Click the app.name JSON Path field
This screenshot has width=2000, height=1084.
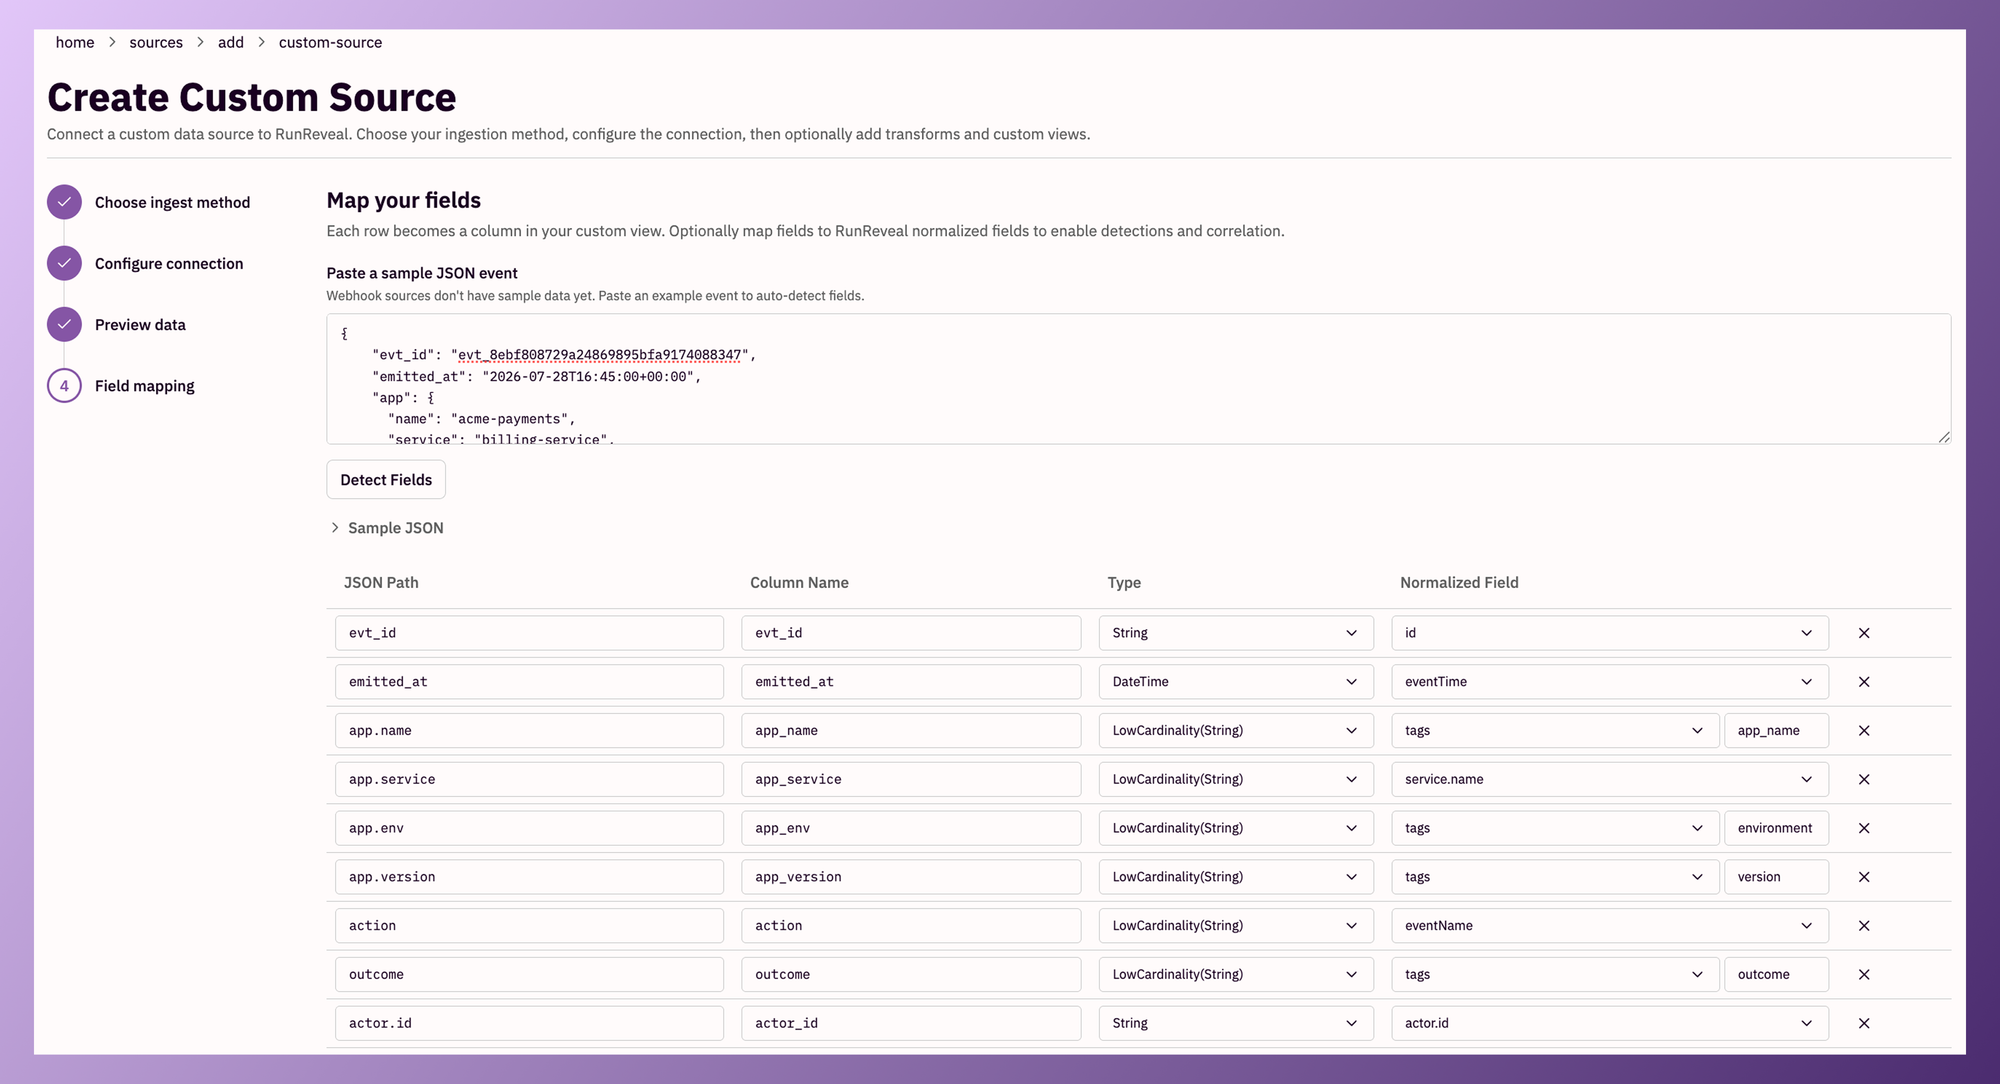[x=529, y=731]
